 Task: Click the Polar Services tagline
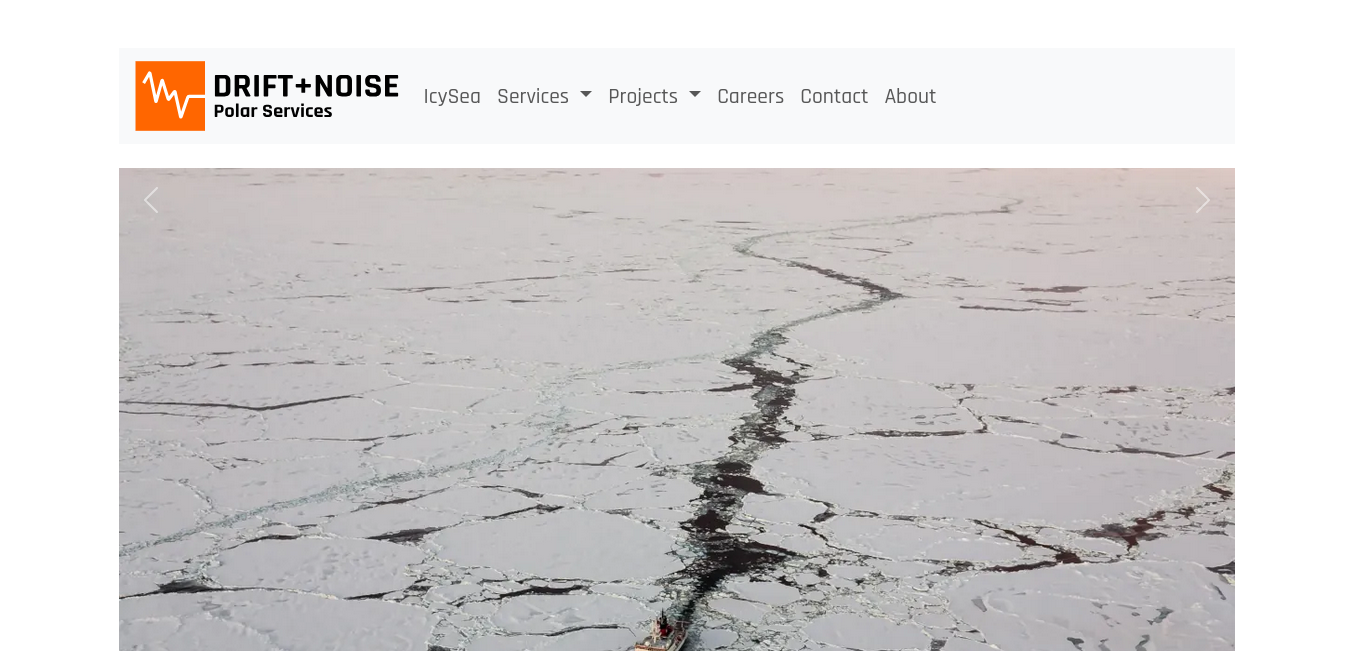click(x=273, y=112)
